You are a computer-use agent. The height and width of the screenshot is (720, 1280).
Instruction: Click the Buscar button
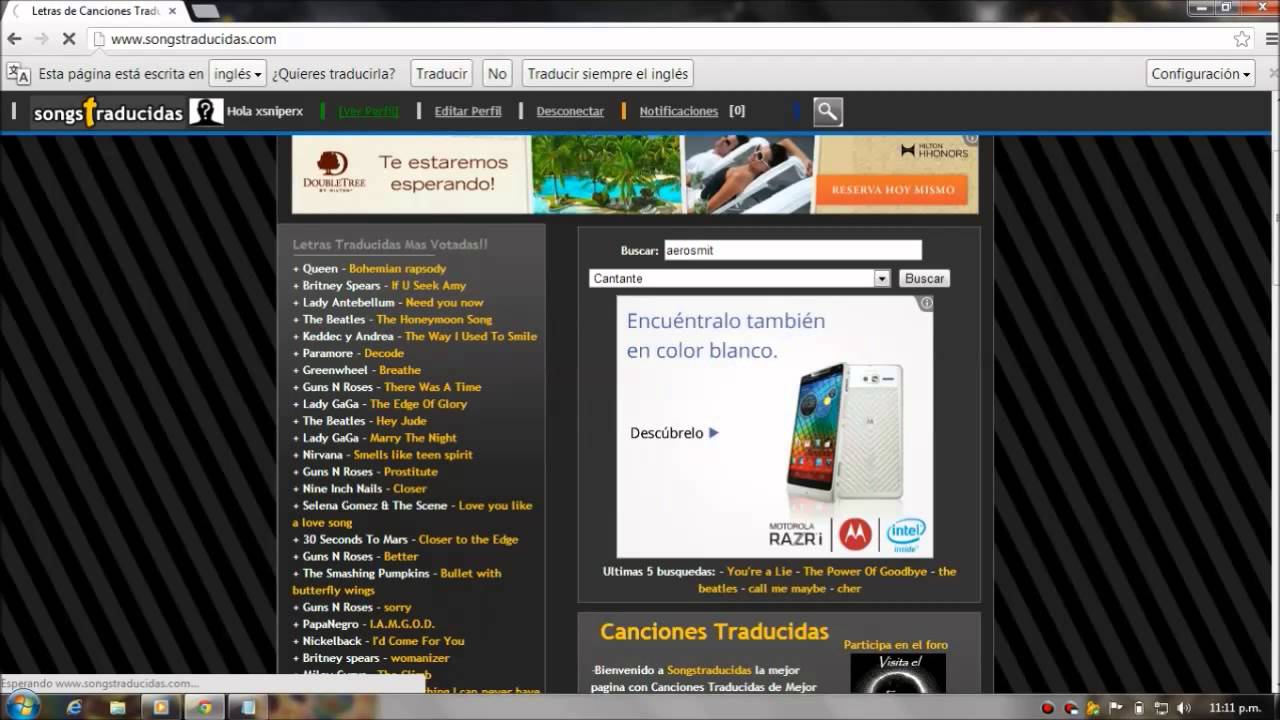click(924, 279)
